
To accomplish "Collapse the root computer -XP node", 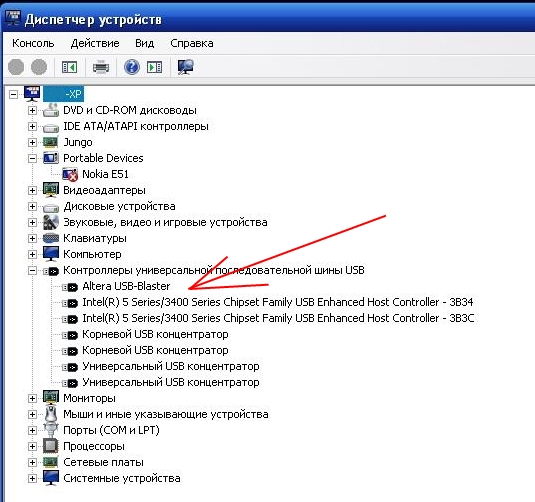I will point(13,94).
